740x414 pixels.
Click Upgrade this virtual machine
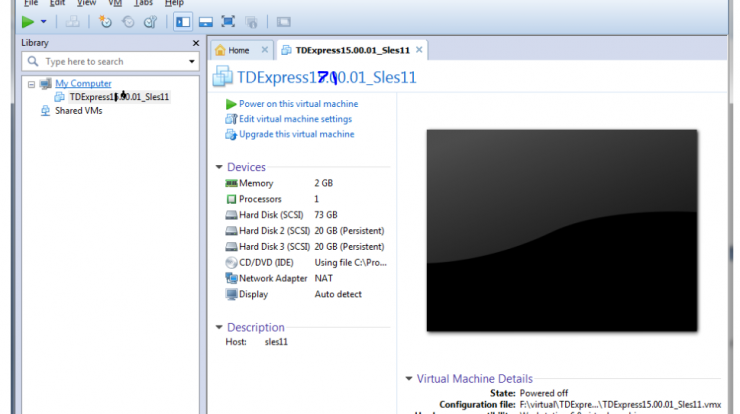[296, 134]
